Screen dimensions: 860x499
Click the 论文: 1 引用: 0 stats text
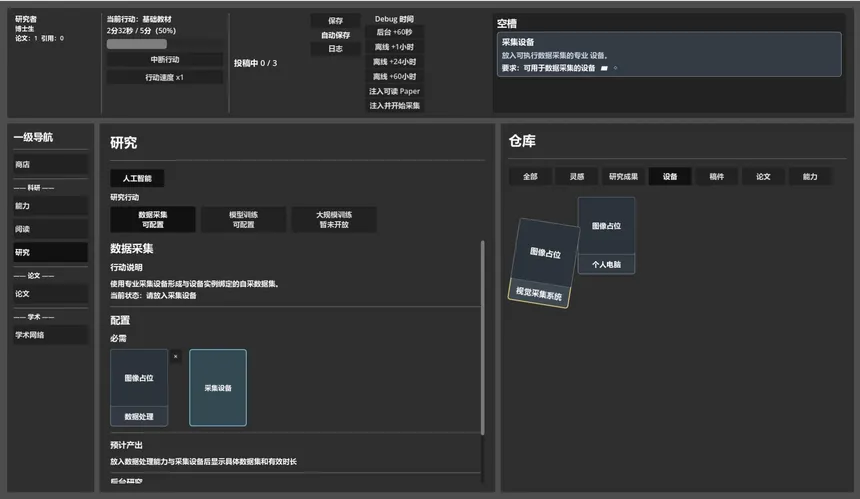click(x=39, y=38)
